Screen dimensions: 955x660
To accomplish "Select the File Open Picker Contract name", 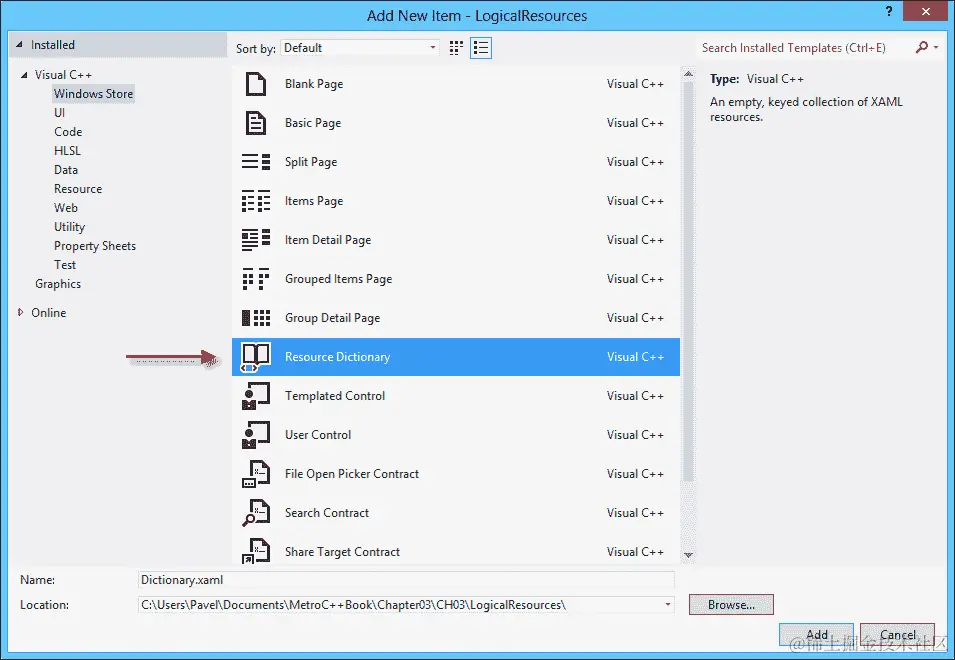I will [x=352, y=474].
